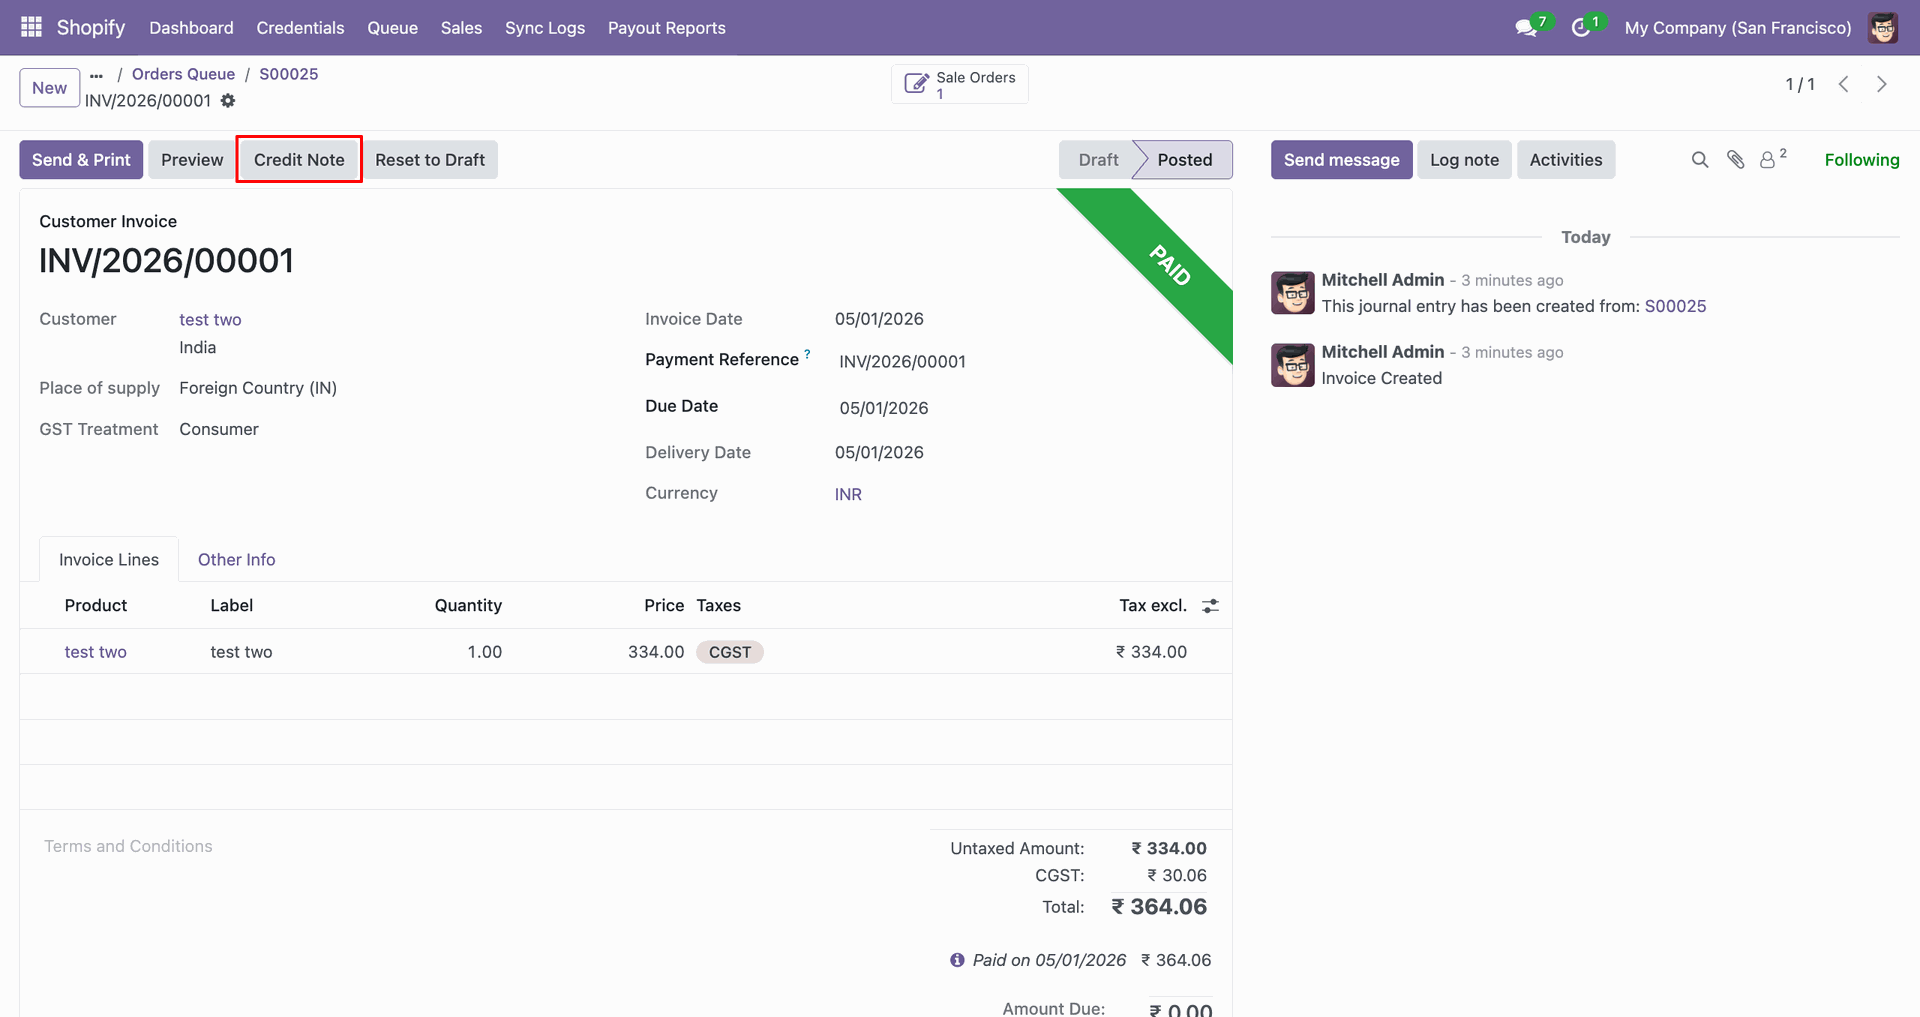
Task: Click Payment Reference help question mark
Action: coord(807,354)
